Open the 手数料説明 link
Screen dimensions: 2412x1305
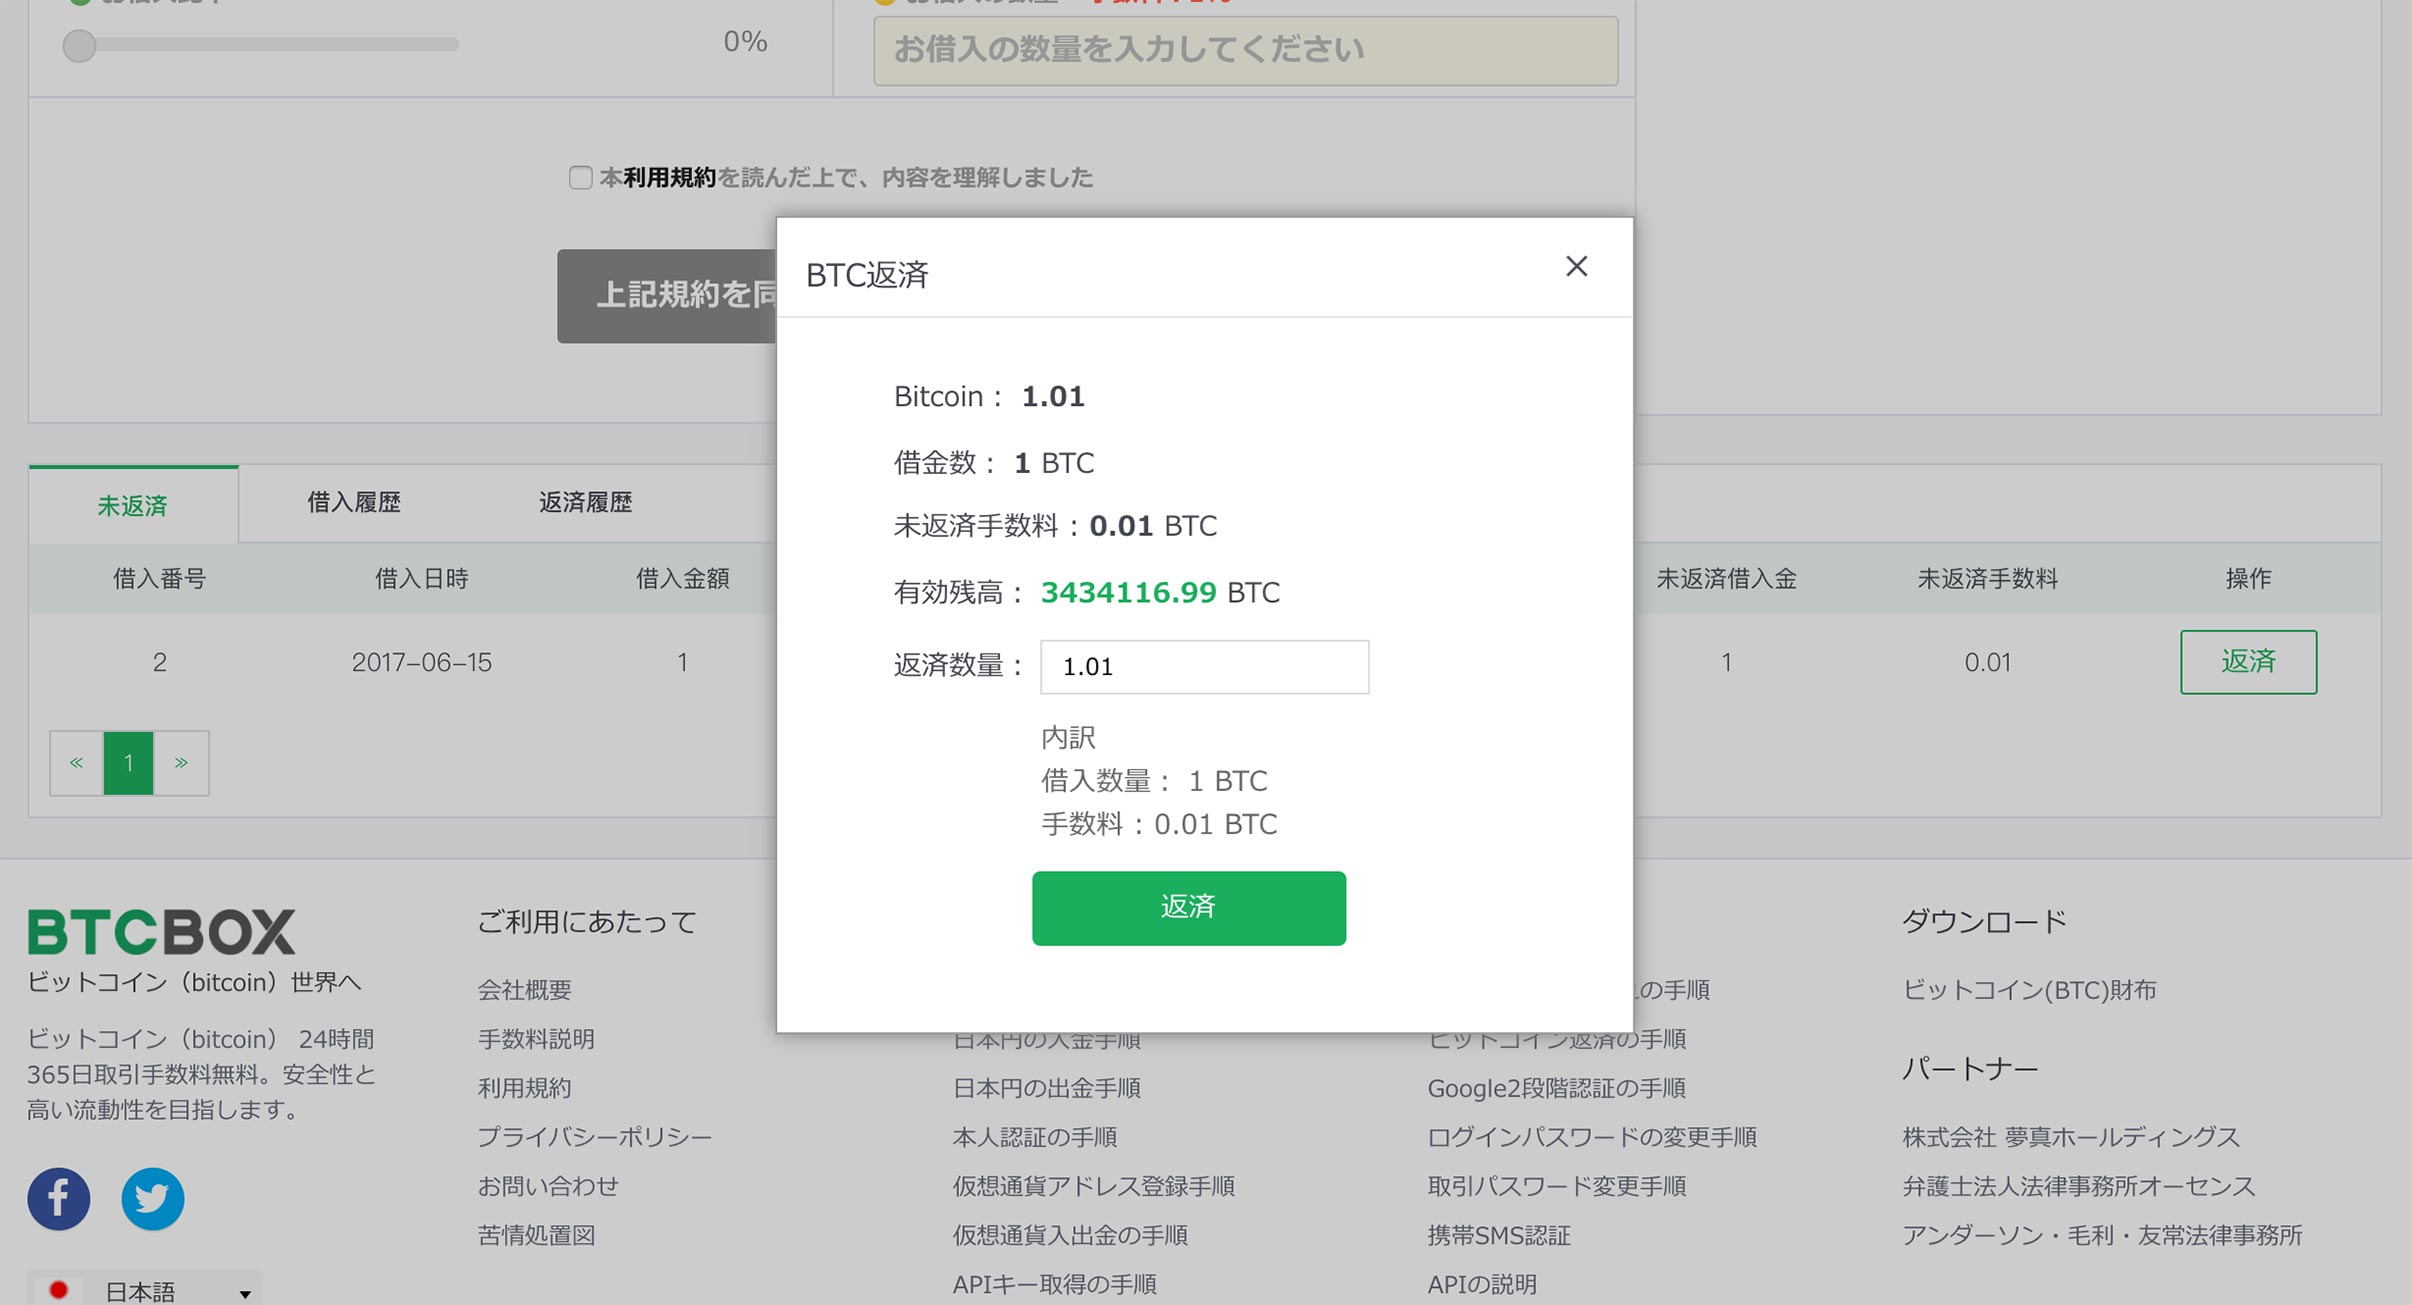coord(536,1039)
